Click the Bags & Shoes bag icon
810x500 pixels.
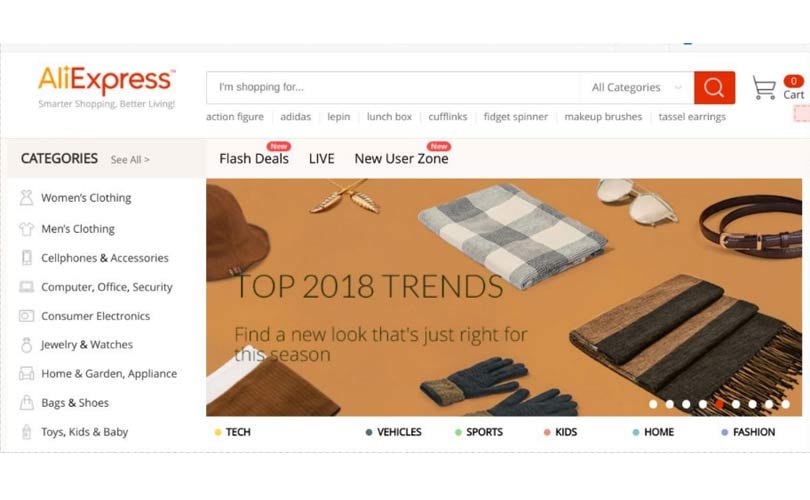(x=26, y=402)
